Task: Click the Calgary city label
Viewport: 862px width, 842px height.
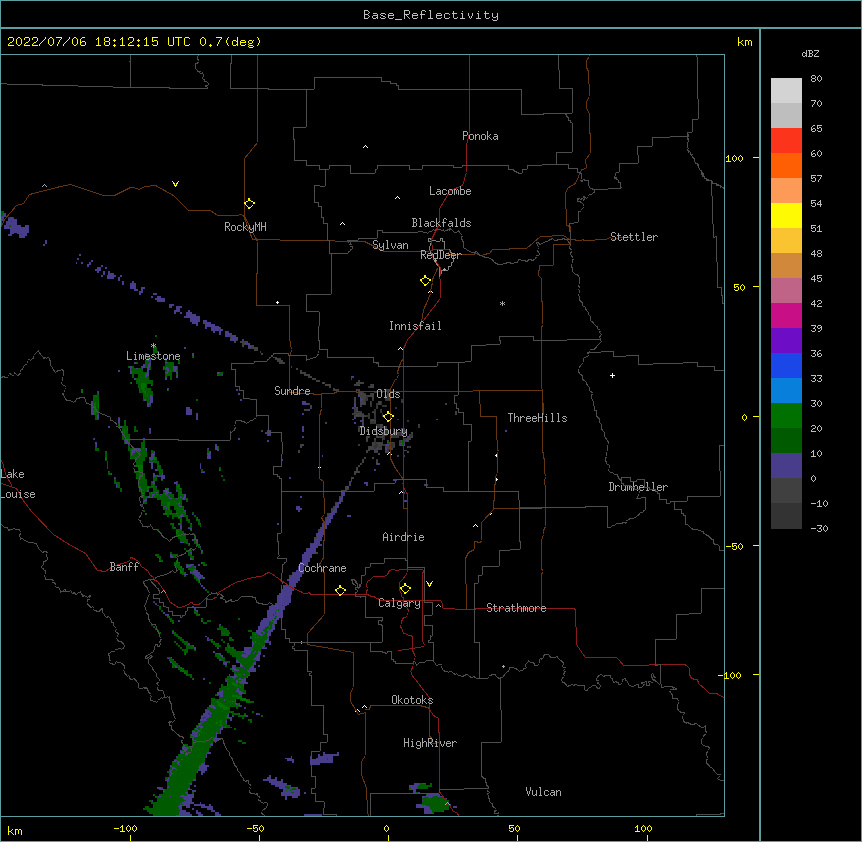Action: [x=399, y=603]
